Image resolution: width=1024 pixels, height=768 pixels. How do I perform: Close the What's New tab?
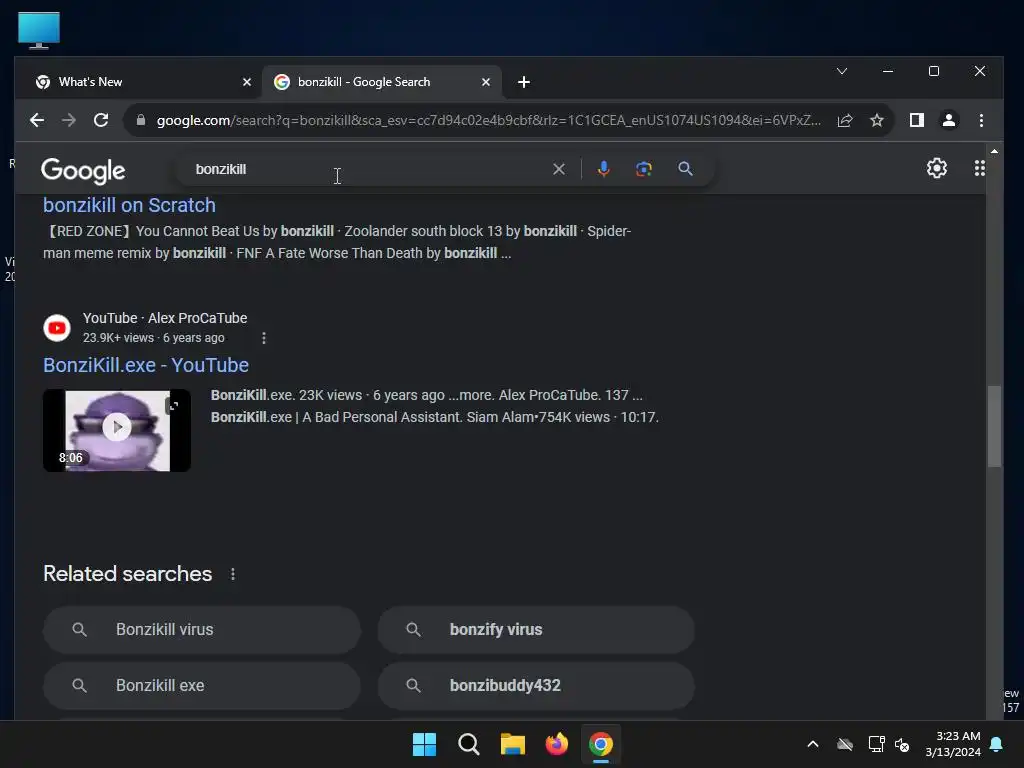pos(247,82)
